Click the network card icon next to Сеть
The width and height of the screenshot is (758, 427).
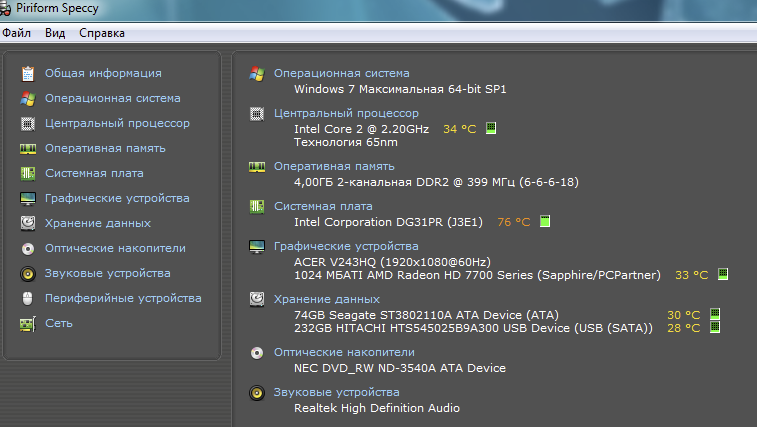click(28, 324)
